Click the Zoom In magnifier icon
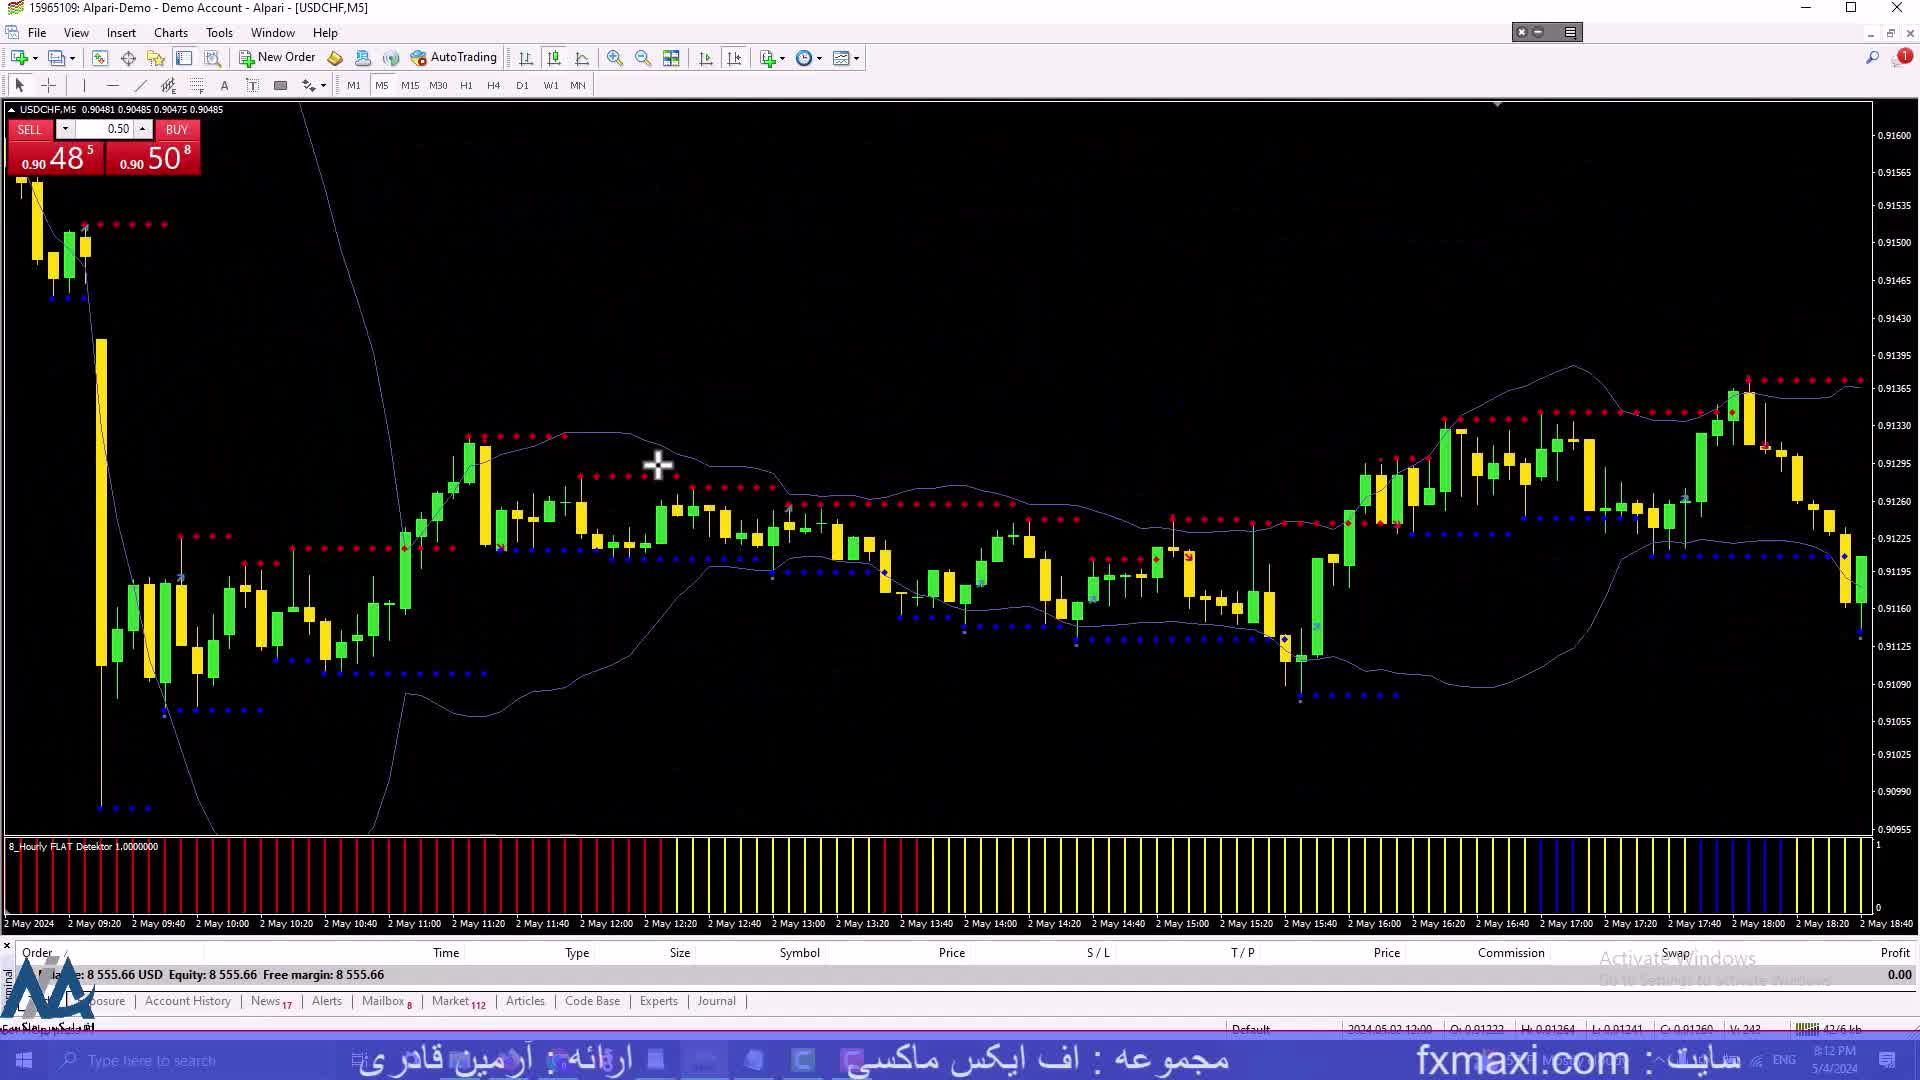1920x1080 pixels. [615, 58]
